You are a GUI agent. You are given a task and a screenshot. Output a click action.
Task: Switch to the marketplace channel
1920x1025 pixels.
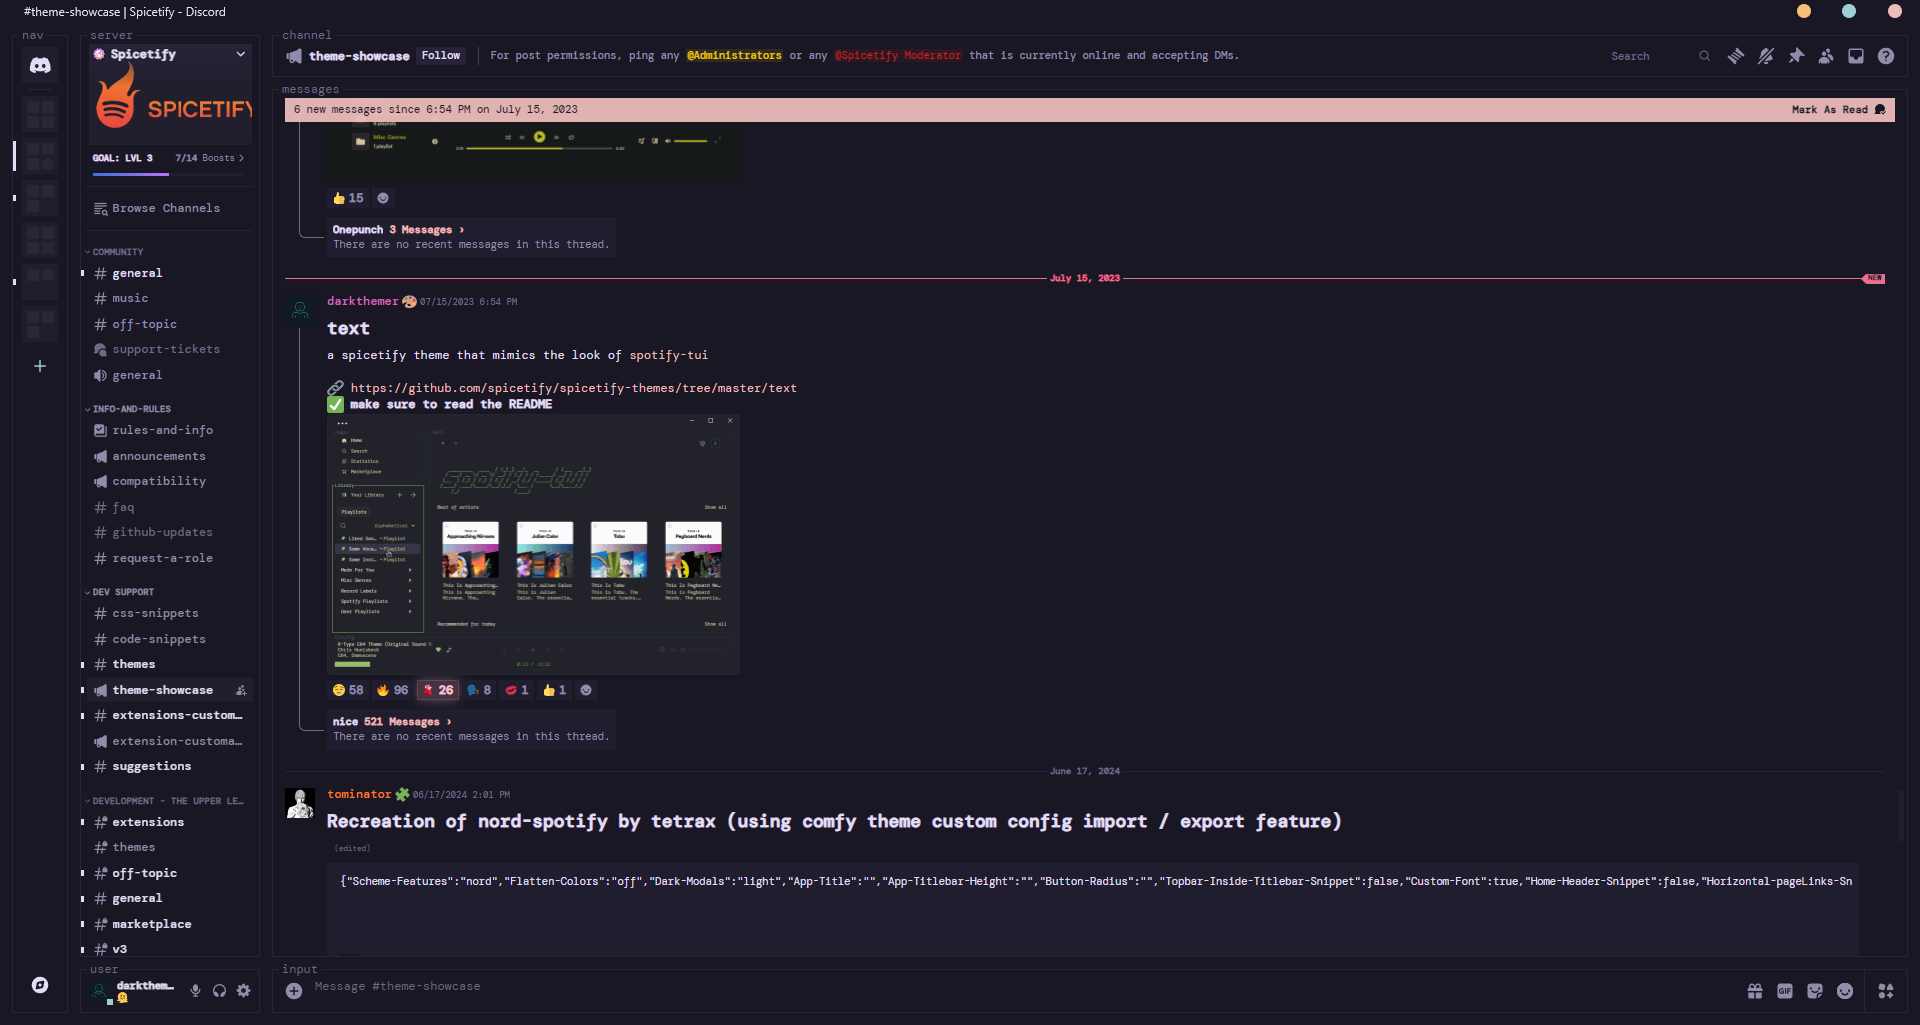click(168, 925)
